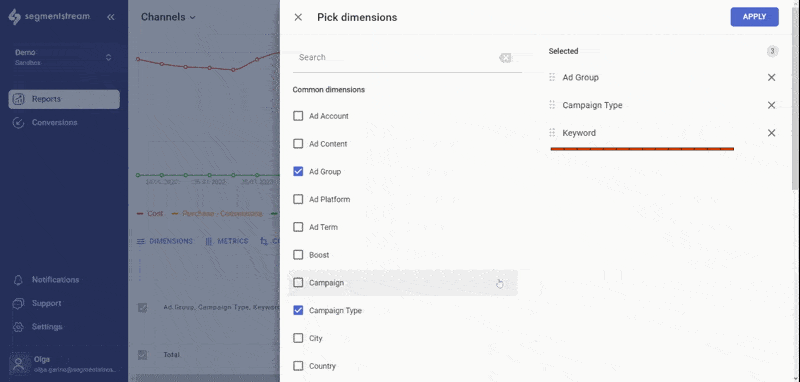Open Settings in the sidebar
This screenshot has height=382, width=800.
(x=47, y=326)
